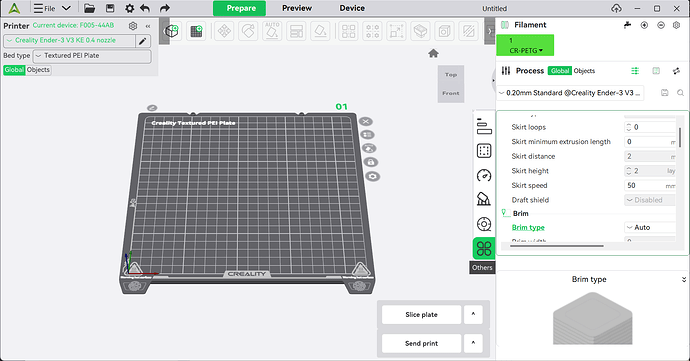Viewport: 690px width, 361px height.
Task: Click the plate auto-orient icon
Action: click(369, 148)
